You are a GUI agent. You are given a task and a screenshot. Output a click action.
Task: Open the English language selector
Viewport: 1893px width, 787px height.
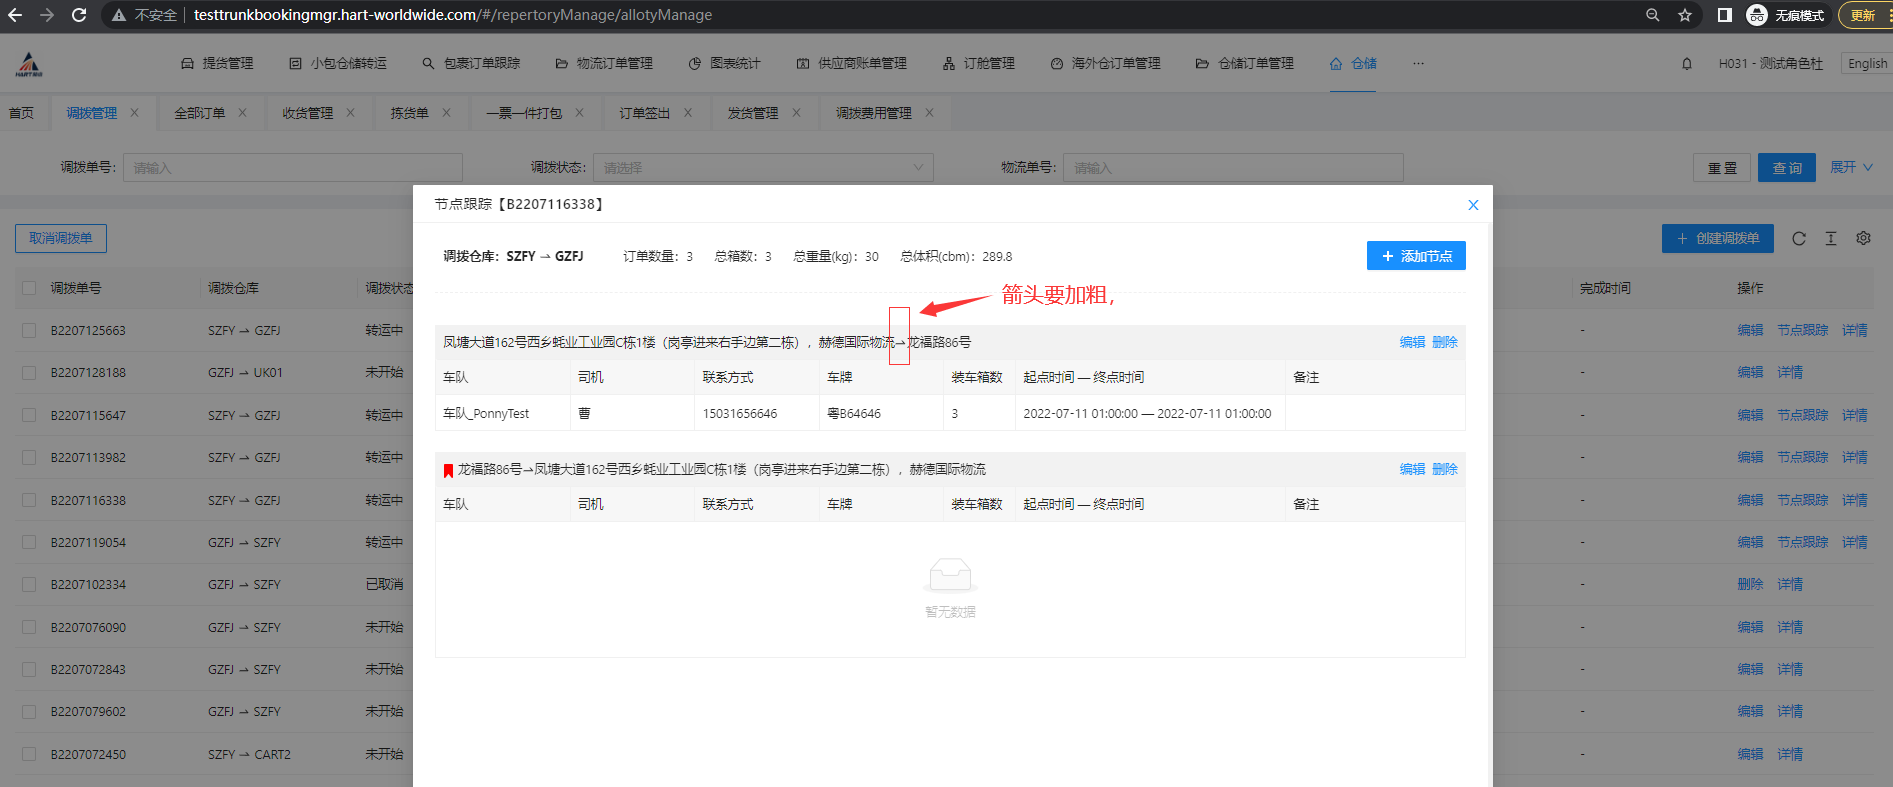click(x=1867, y=64)
